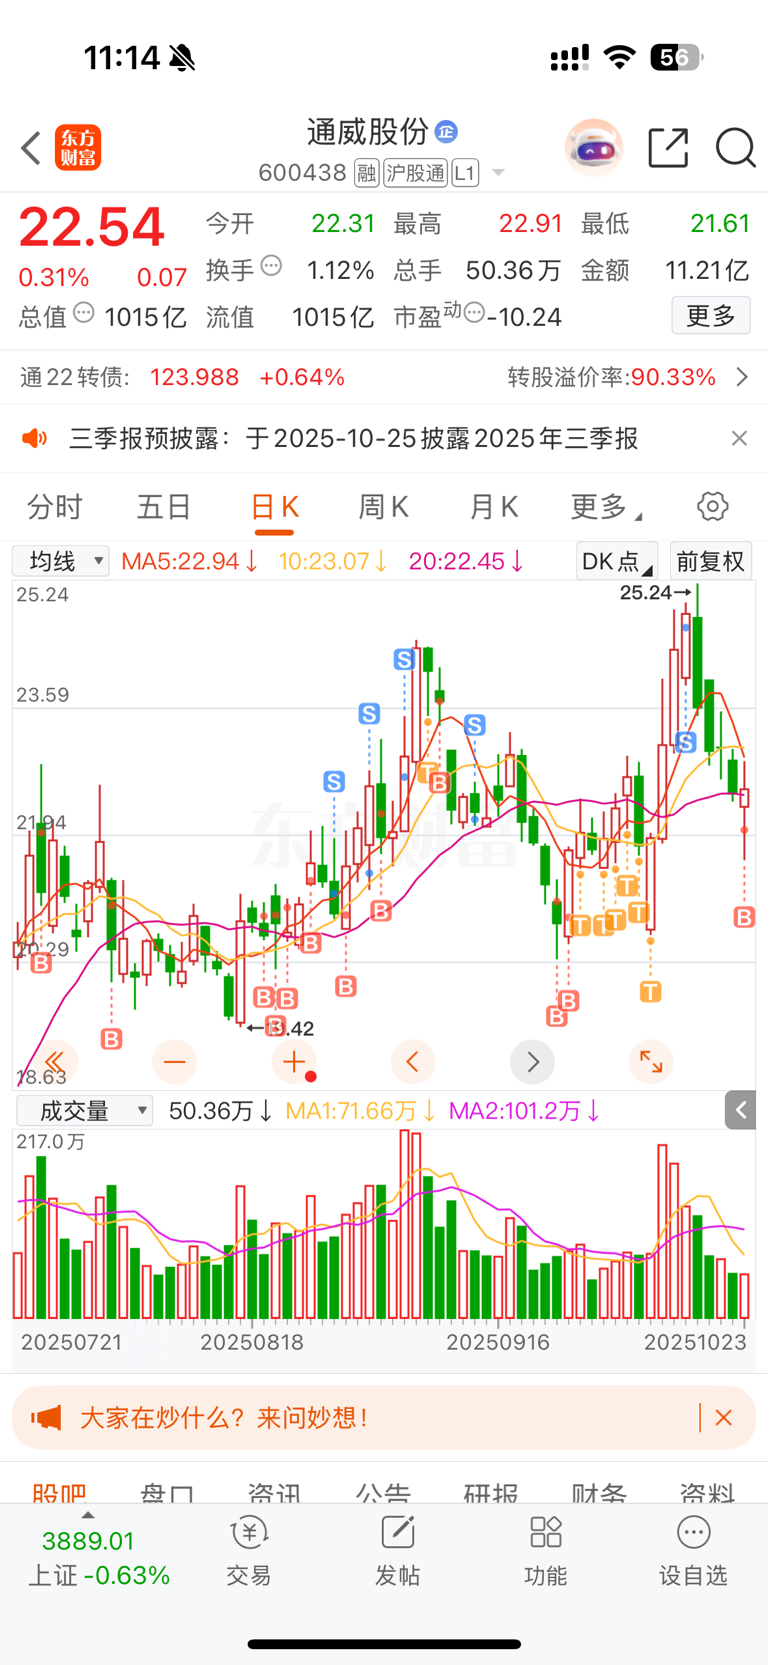Close the 来问妙想 banner
The height and width of the screenshot is (1665, 769).
click(724, 1417)
